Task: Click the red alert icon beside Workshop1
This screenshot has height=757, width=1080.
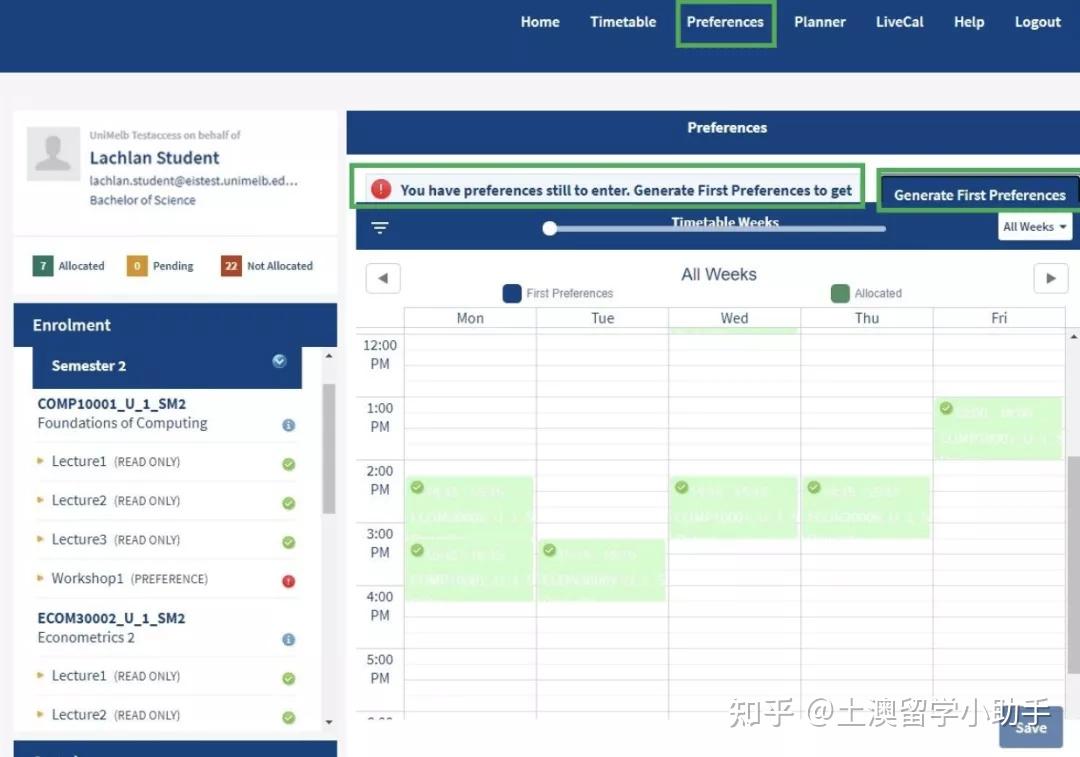Action: 288,580
